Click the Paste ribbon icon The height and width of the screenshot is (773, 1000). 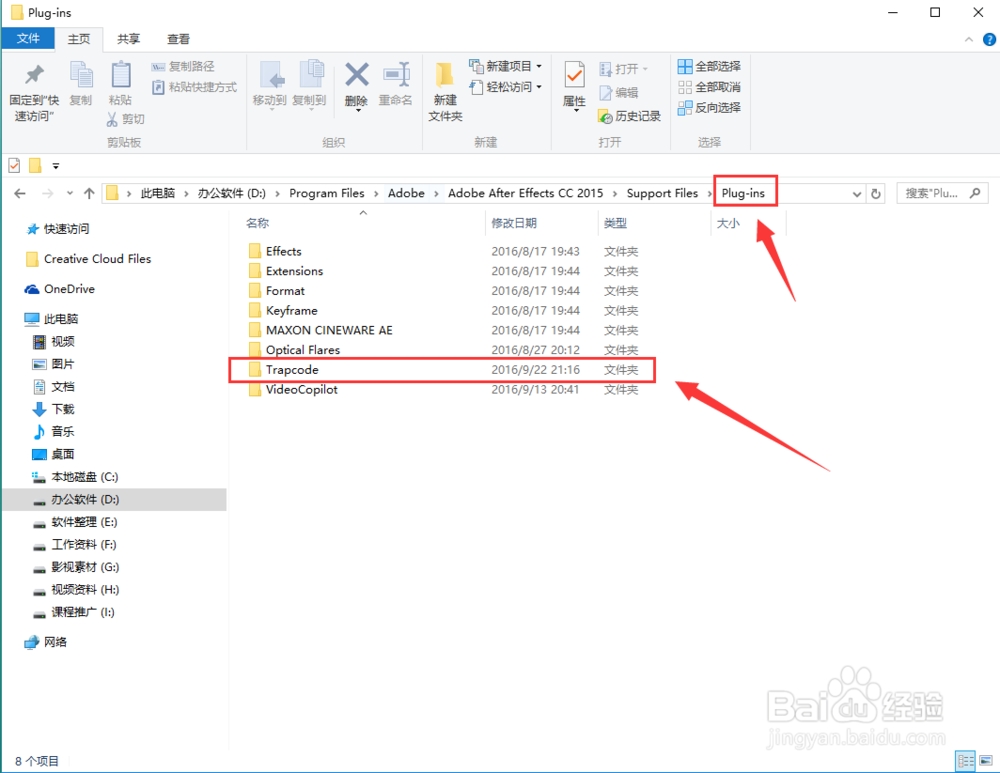[121, 75]
